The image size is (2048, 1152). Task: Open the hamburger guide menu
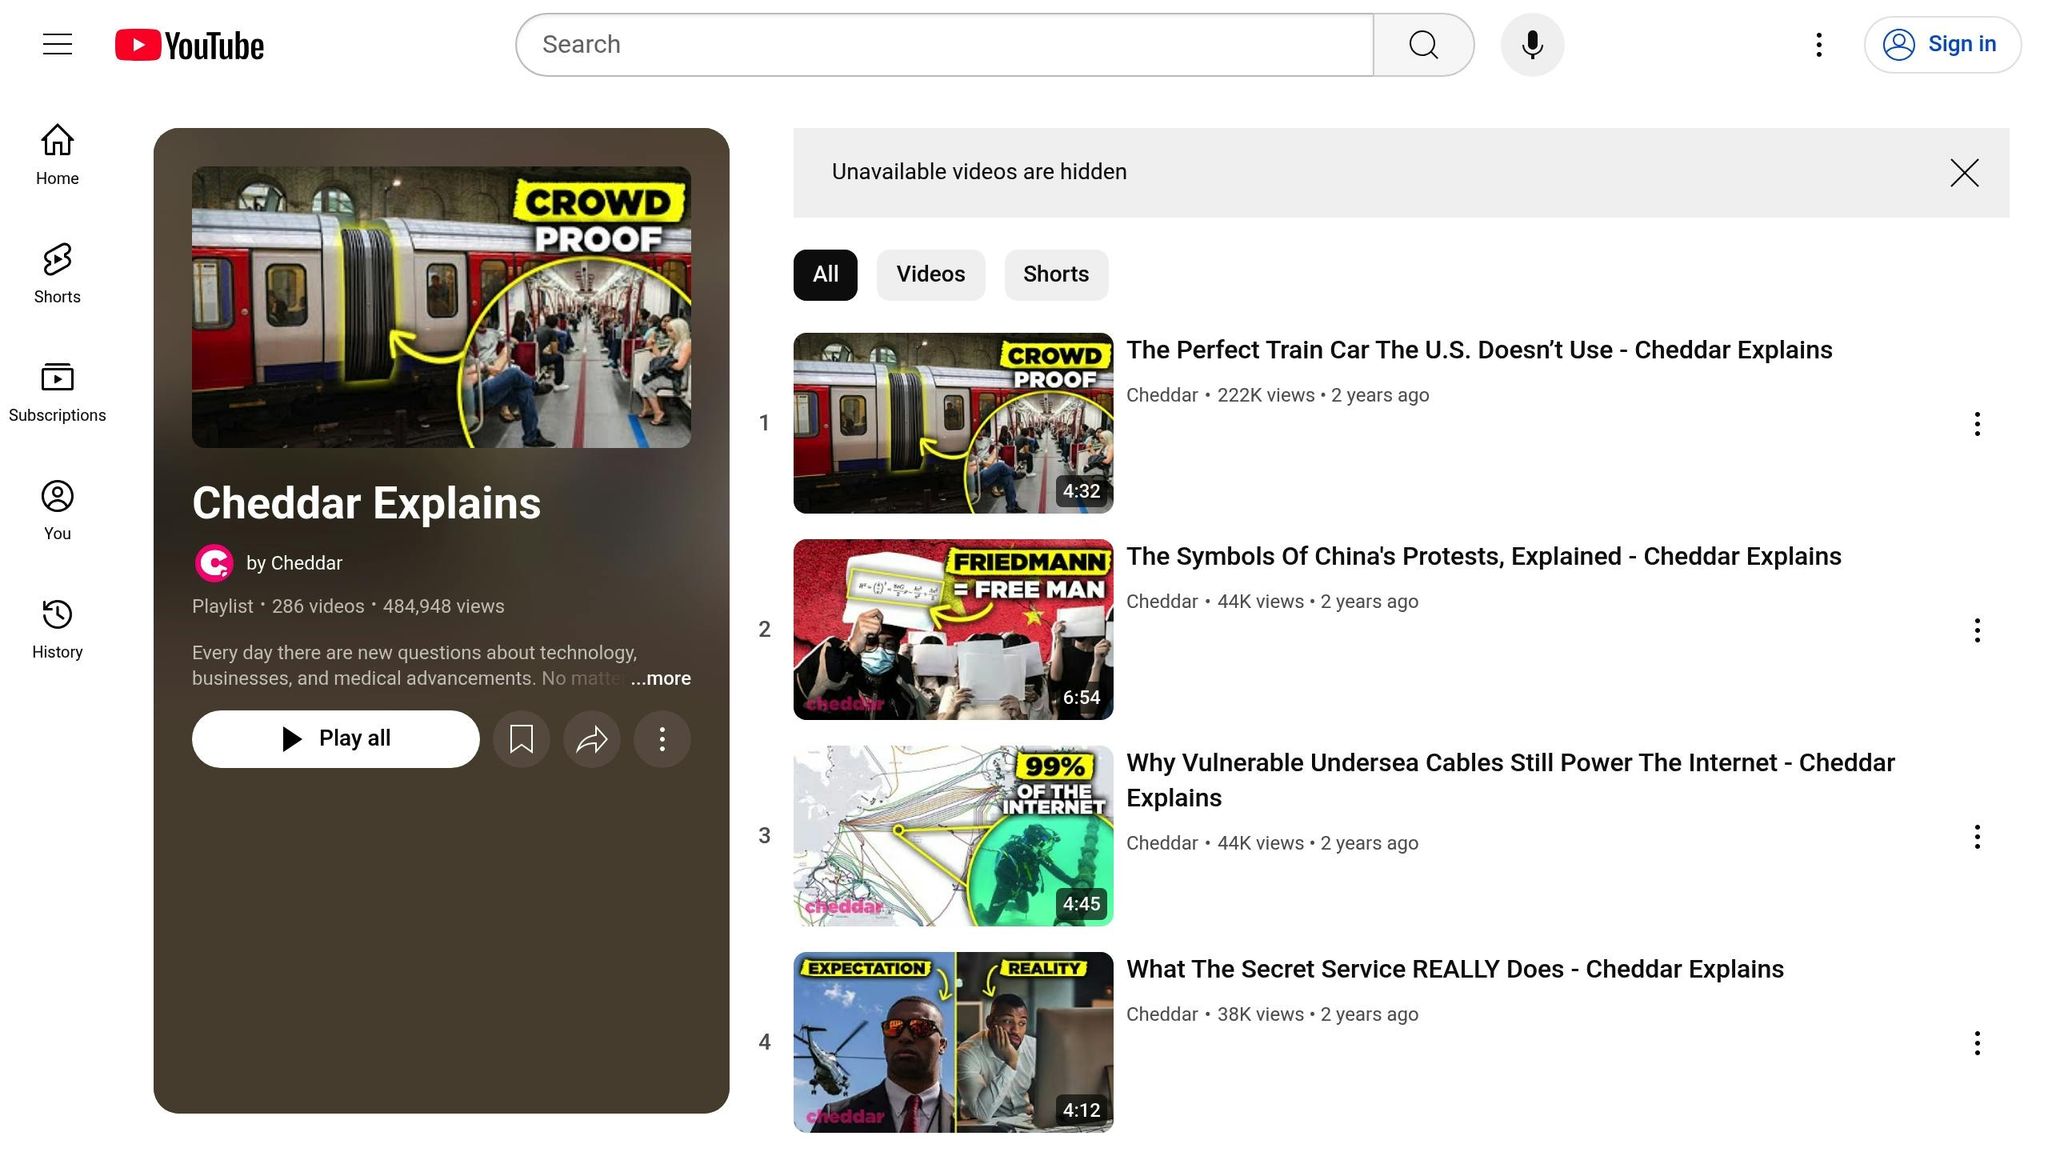pyautogui.click(x=57, y=44)
